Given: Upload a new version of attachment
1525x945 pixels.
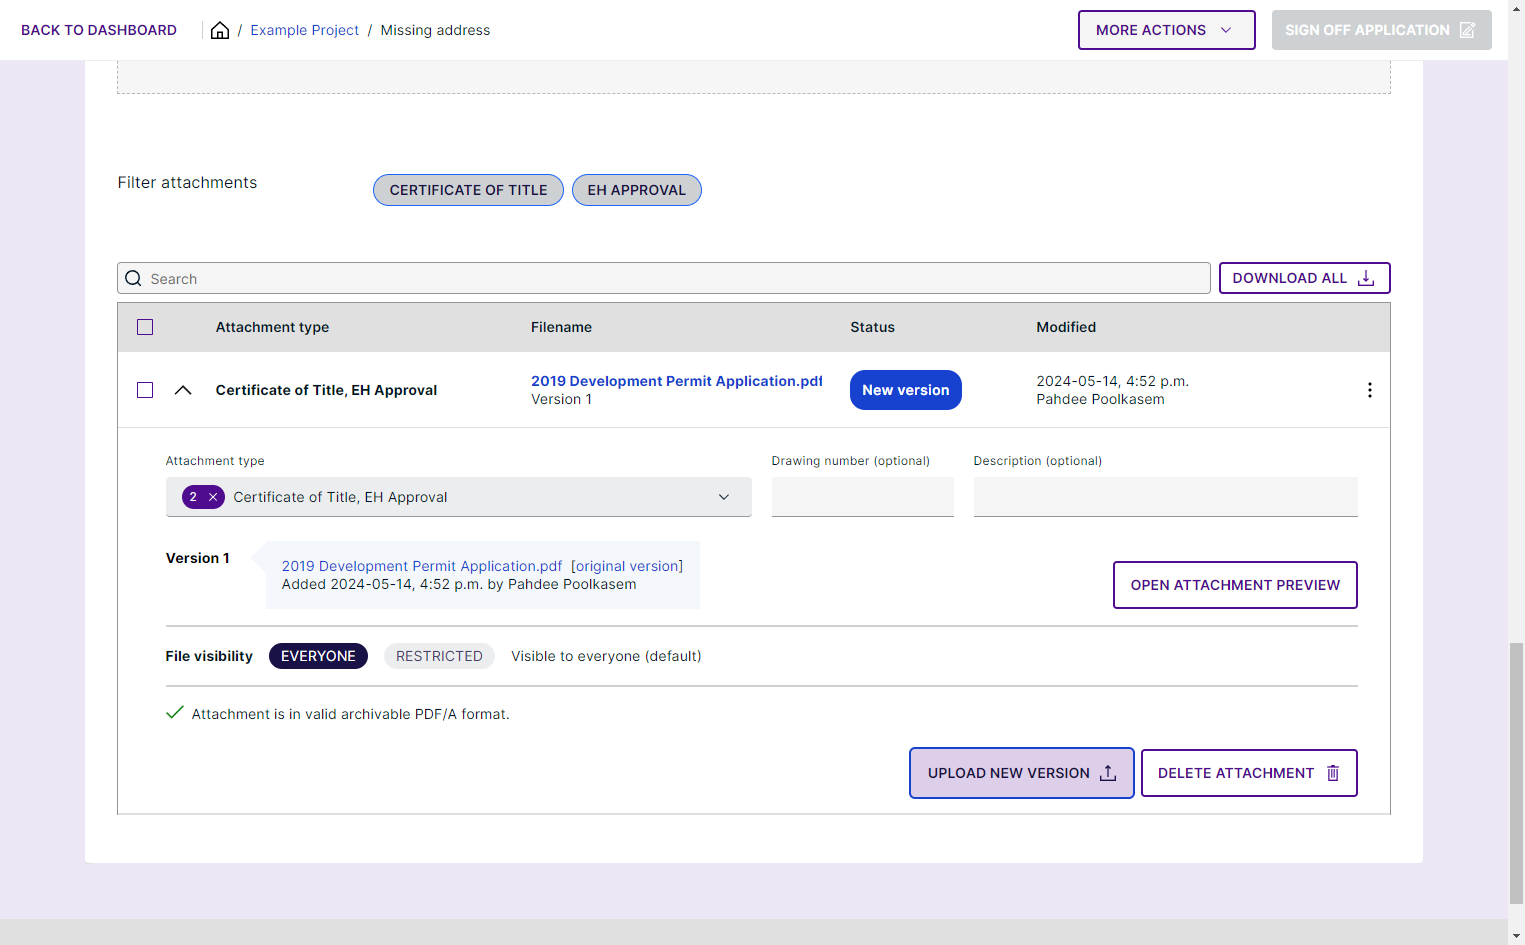Looking at the screenshot, I should (1021, 773).
